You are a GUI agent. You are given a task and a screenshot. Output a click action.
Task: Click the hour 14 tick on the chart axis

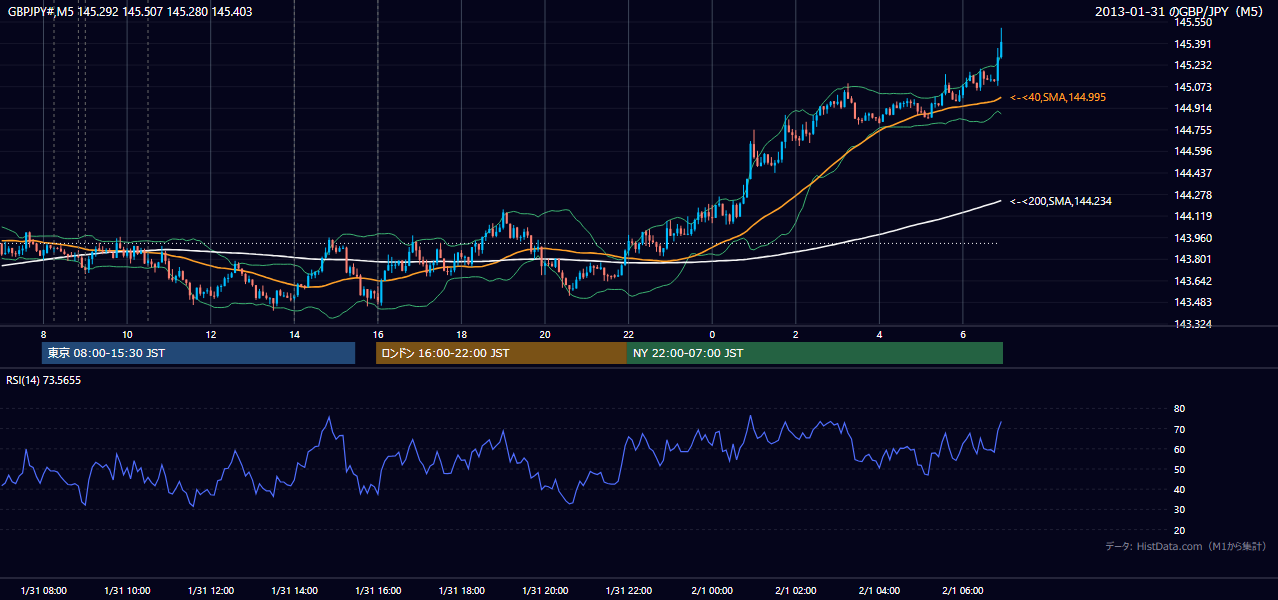[x=294, y=334]
